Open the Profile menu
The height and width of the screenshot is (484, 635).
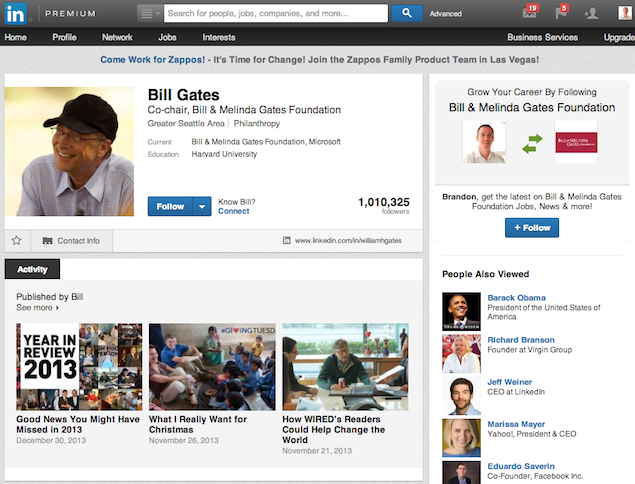pos(64,37)
